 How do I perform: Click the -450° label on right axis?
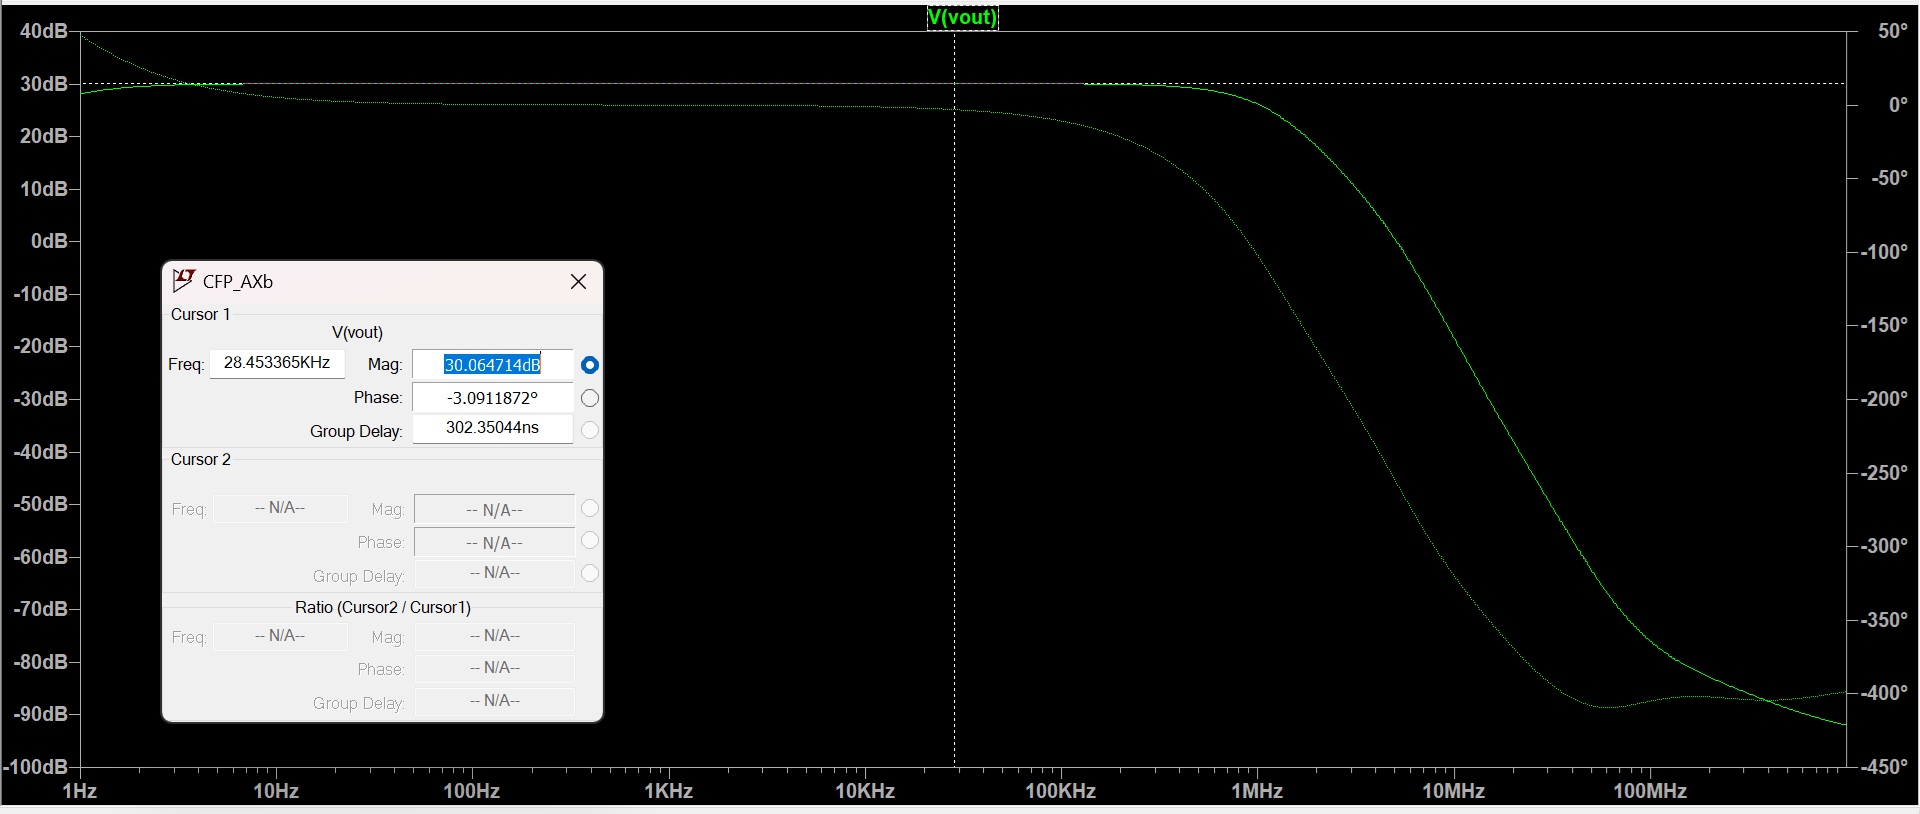[1884, 767]
